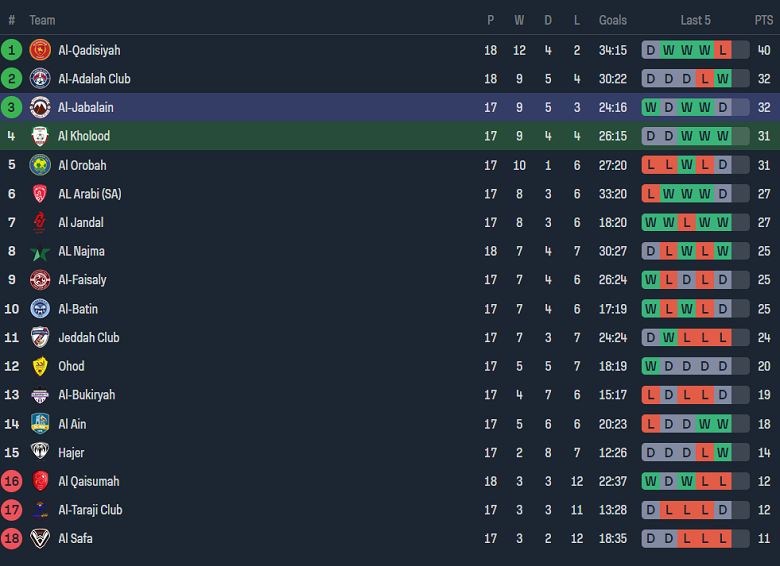
Task: Sort table by PTS column header
Action: click(764, 20)
